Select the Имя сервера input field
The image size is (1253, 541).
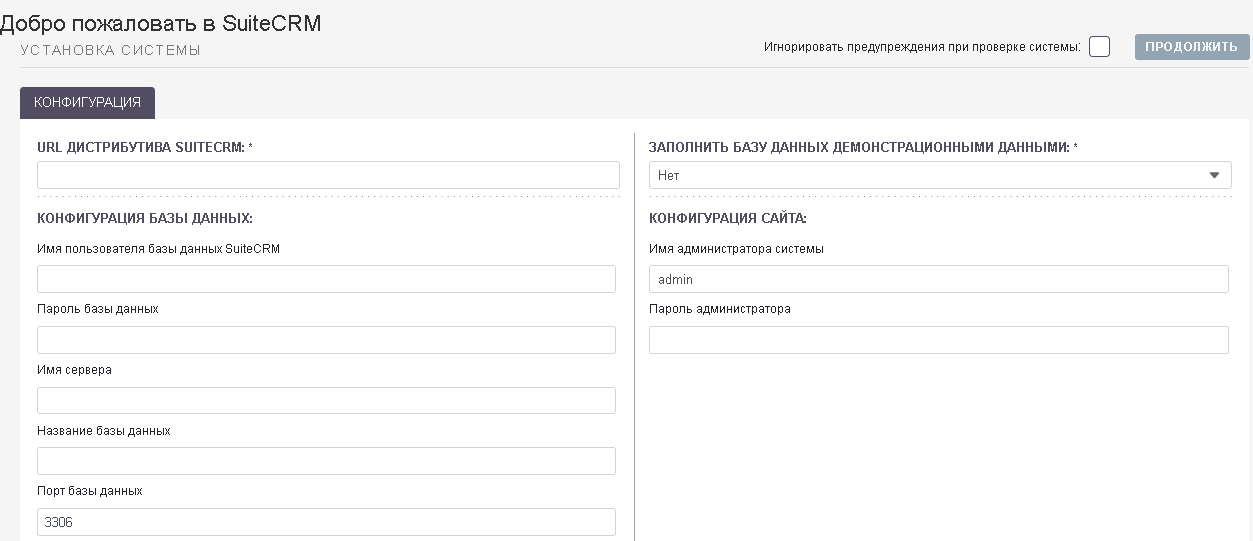[x=326, y=400]
